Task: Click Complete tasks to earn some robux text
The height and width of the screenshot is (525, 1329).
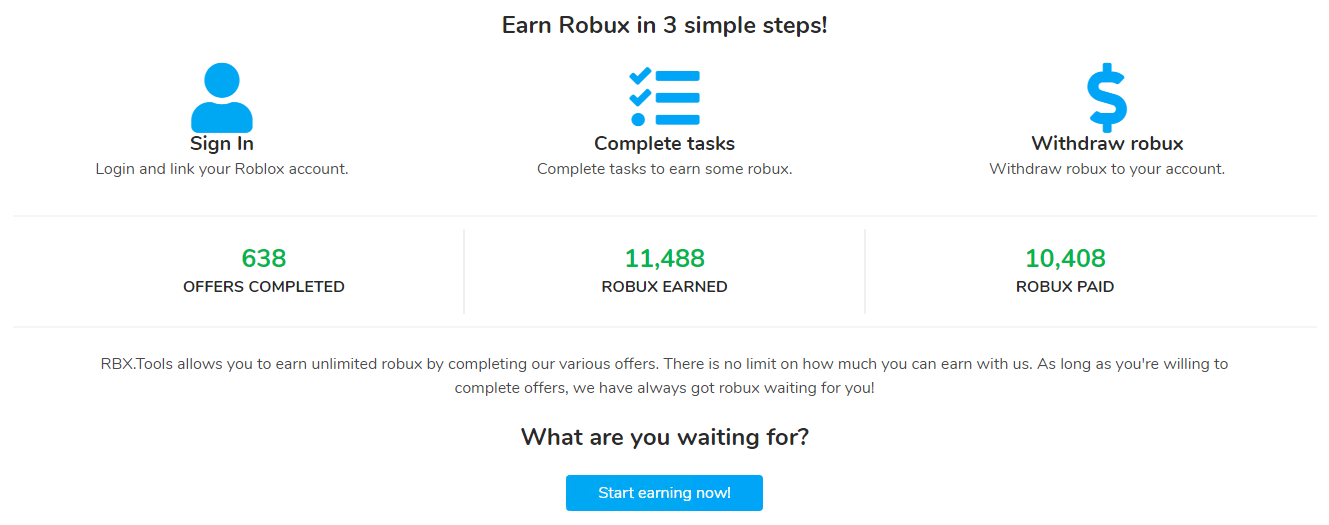Action: pos(664,169)
